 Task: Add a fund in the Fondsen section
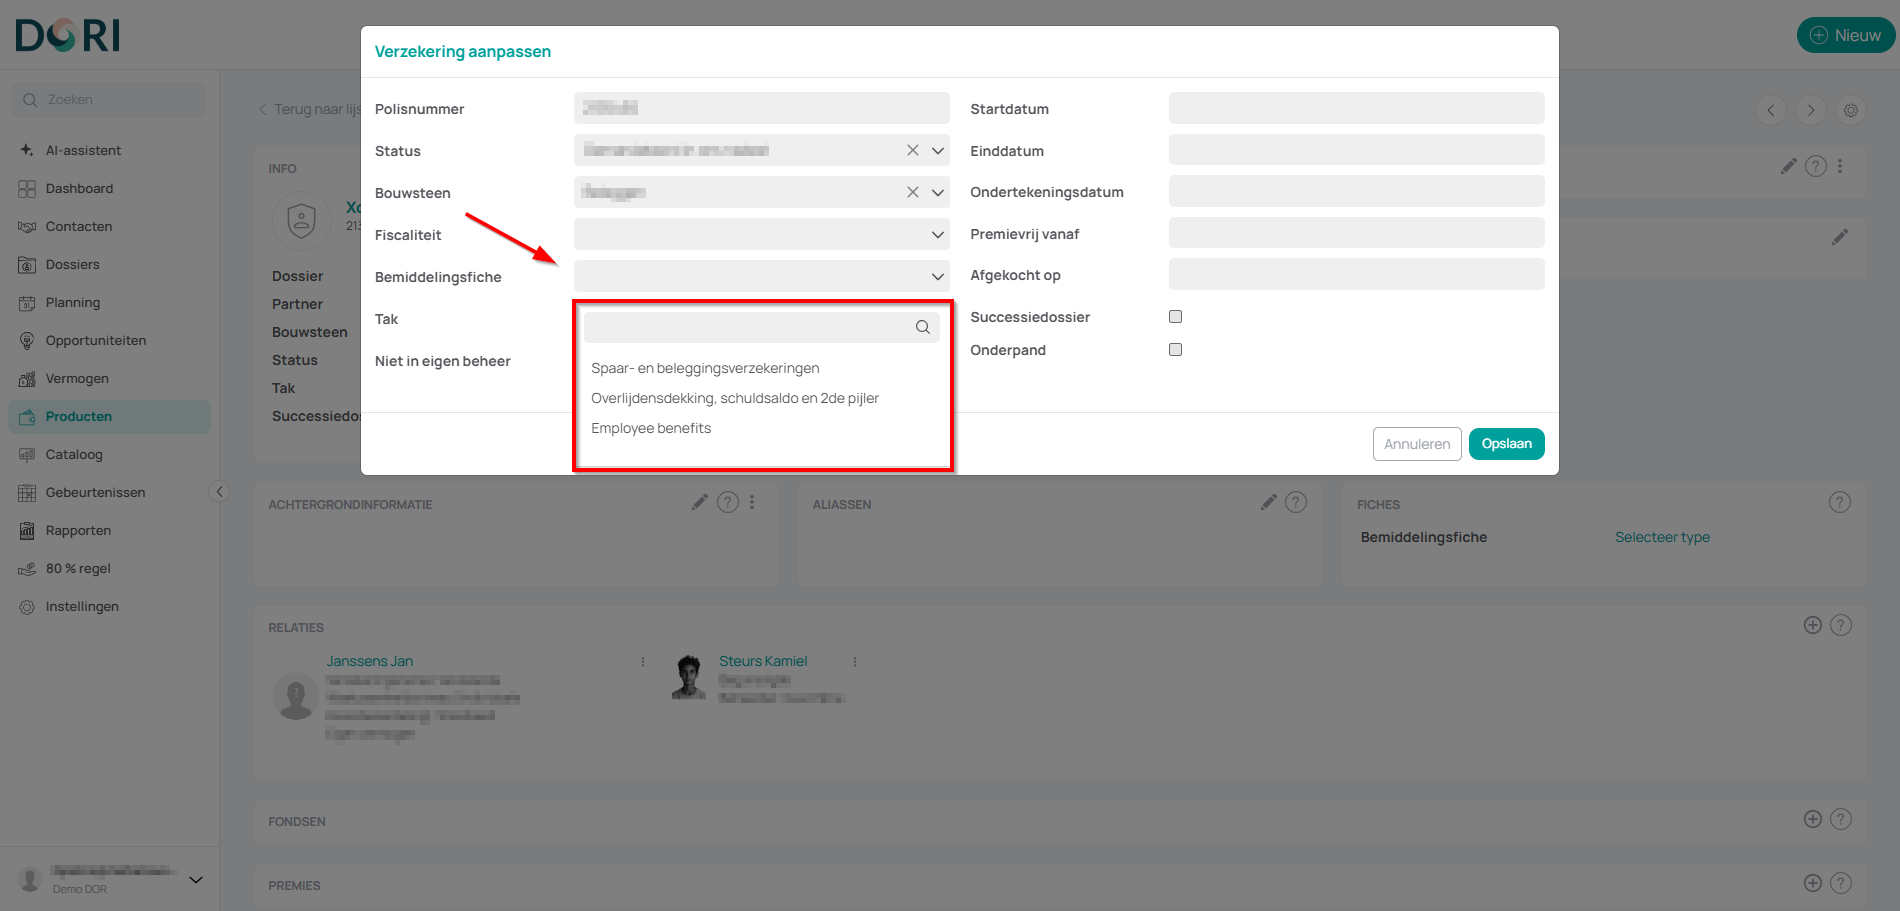(1812, 819)
